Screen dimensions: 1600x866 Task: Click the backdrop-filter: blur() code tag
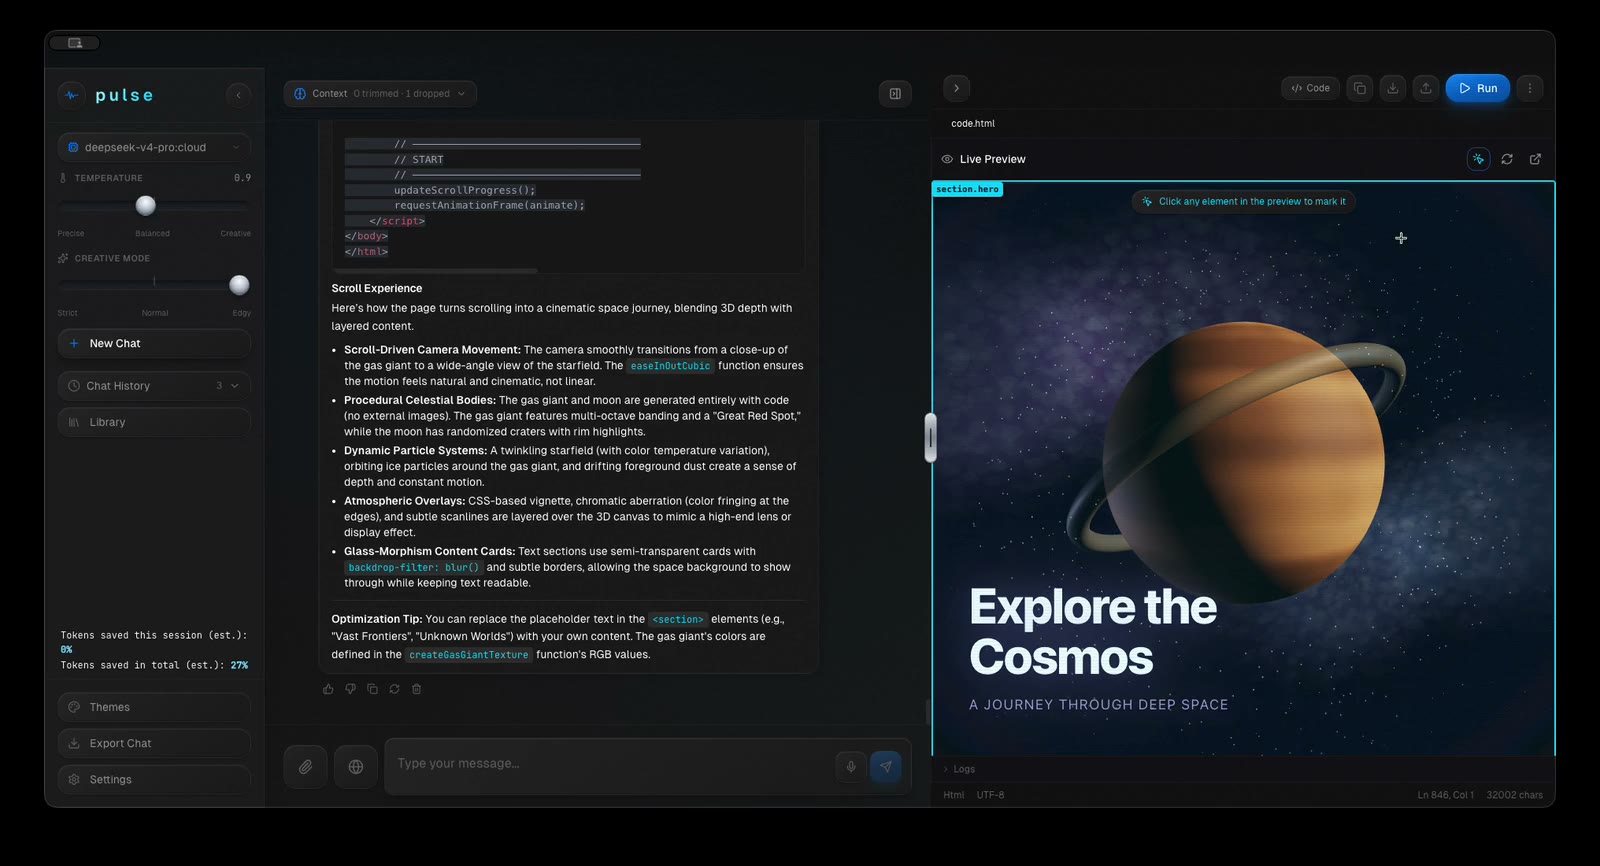(x=413, y=567)
